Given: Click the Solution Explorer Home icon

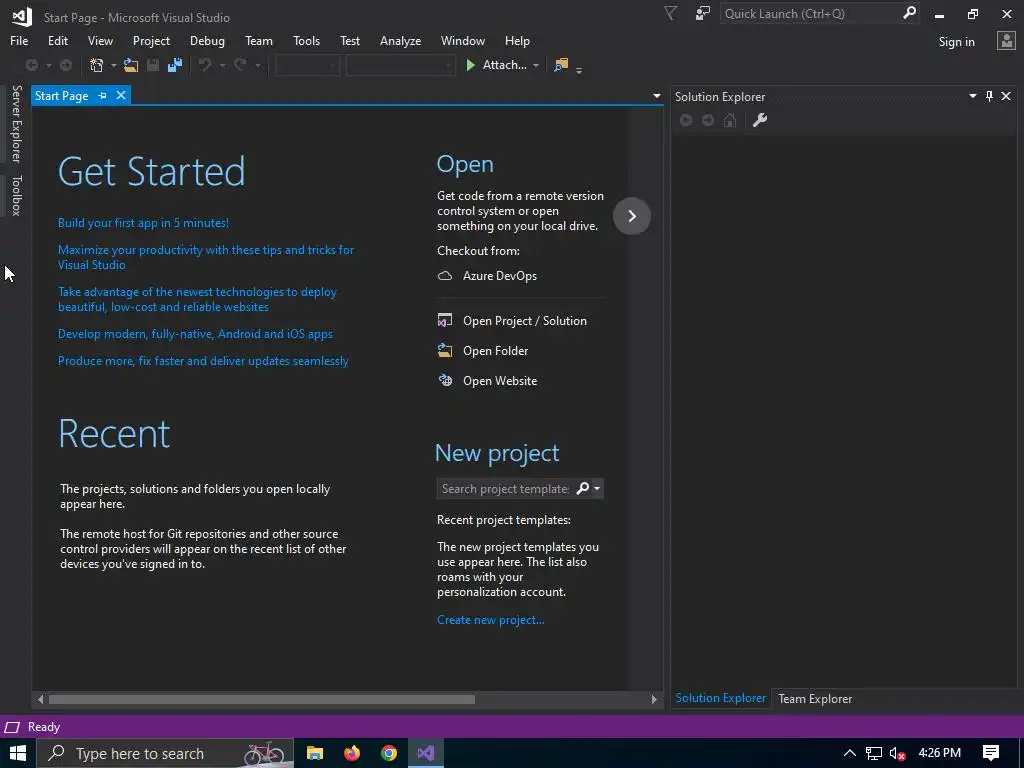Looking at the screenshot, I should pos(730,120).
